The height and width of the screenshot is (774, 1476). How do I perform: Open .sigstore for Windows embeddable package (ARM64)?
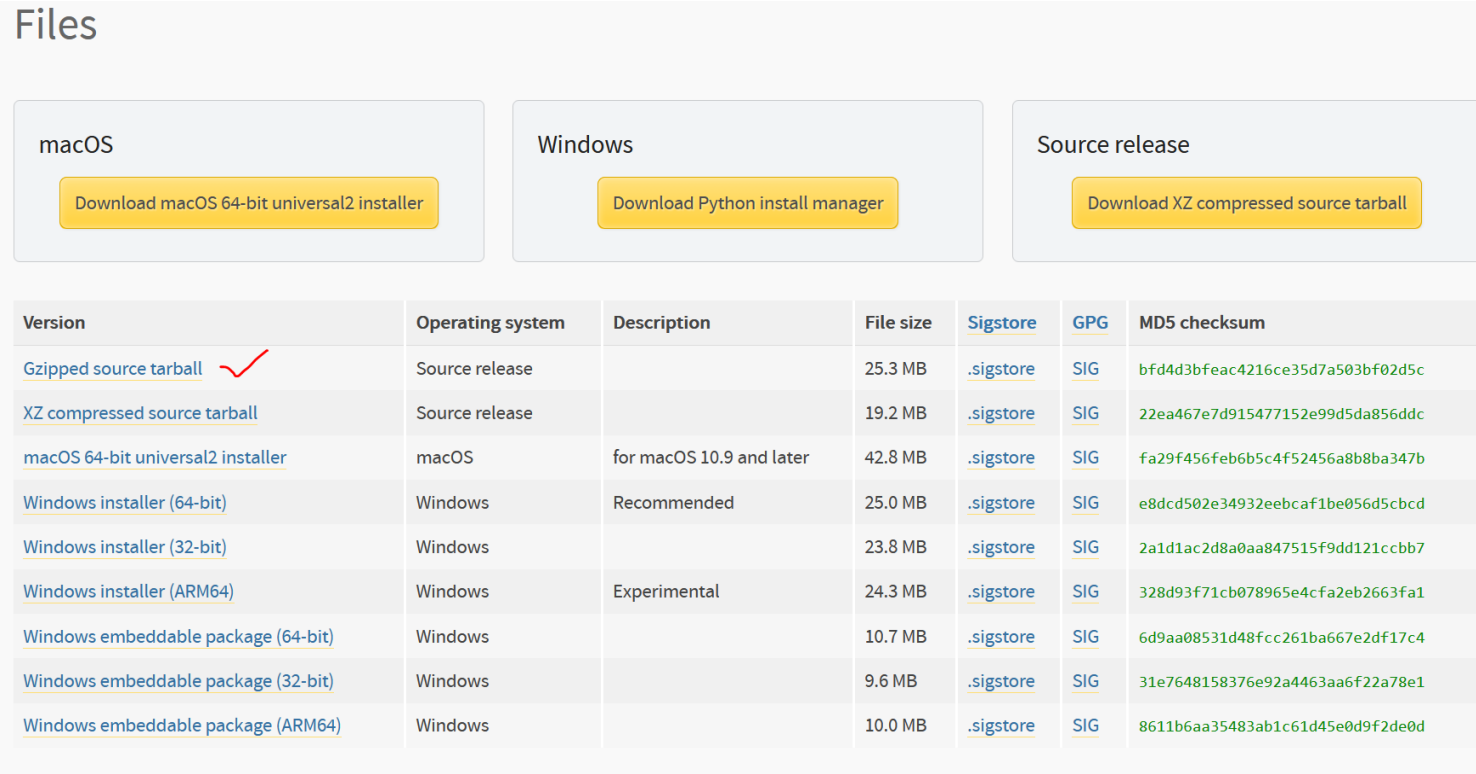point(1001,726)
